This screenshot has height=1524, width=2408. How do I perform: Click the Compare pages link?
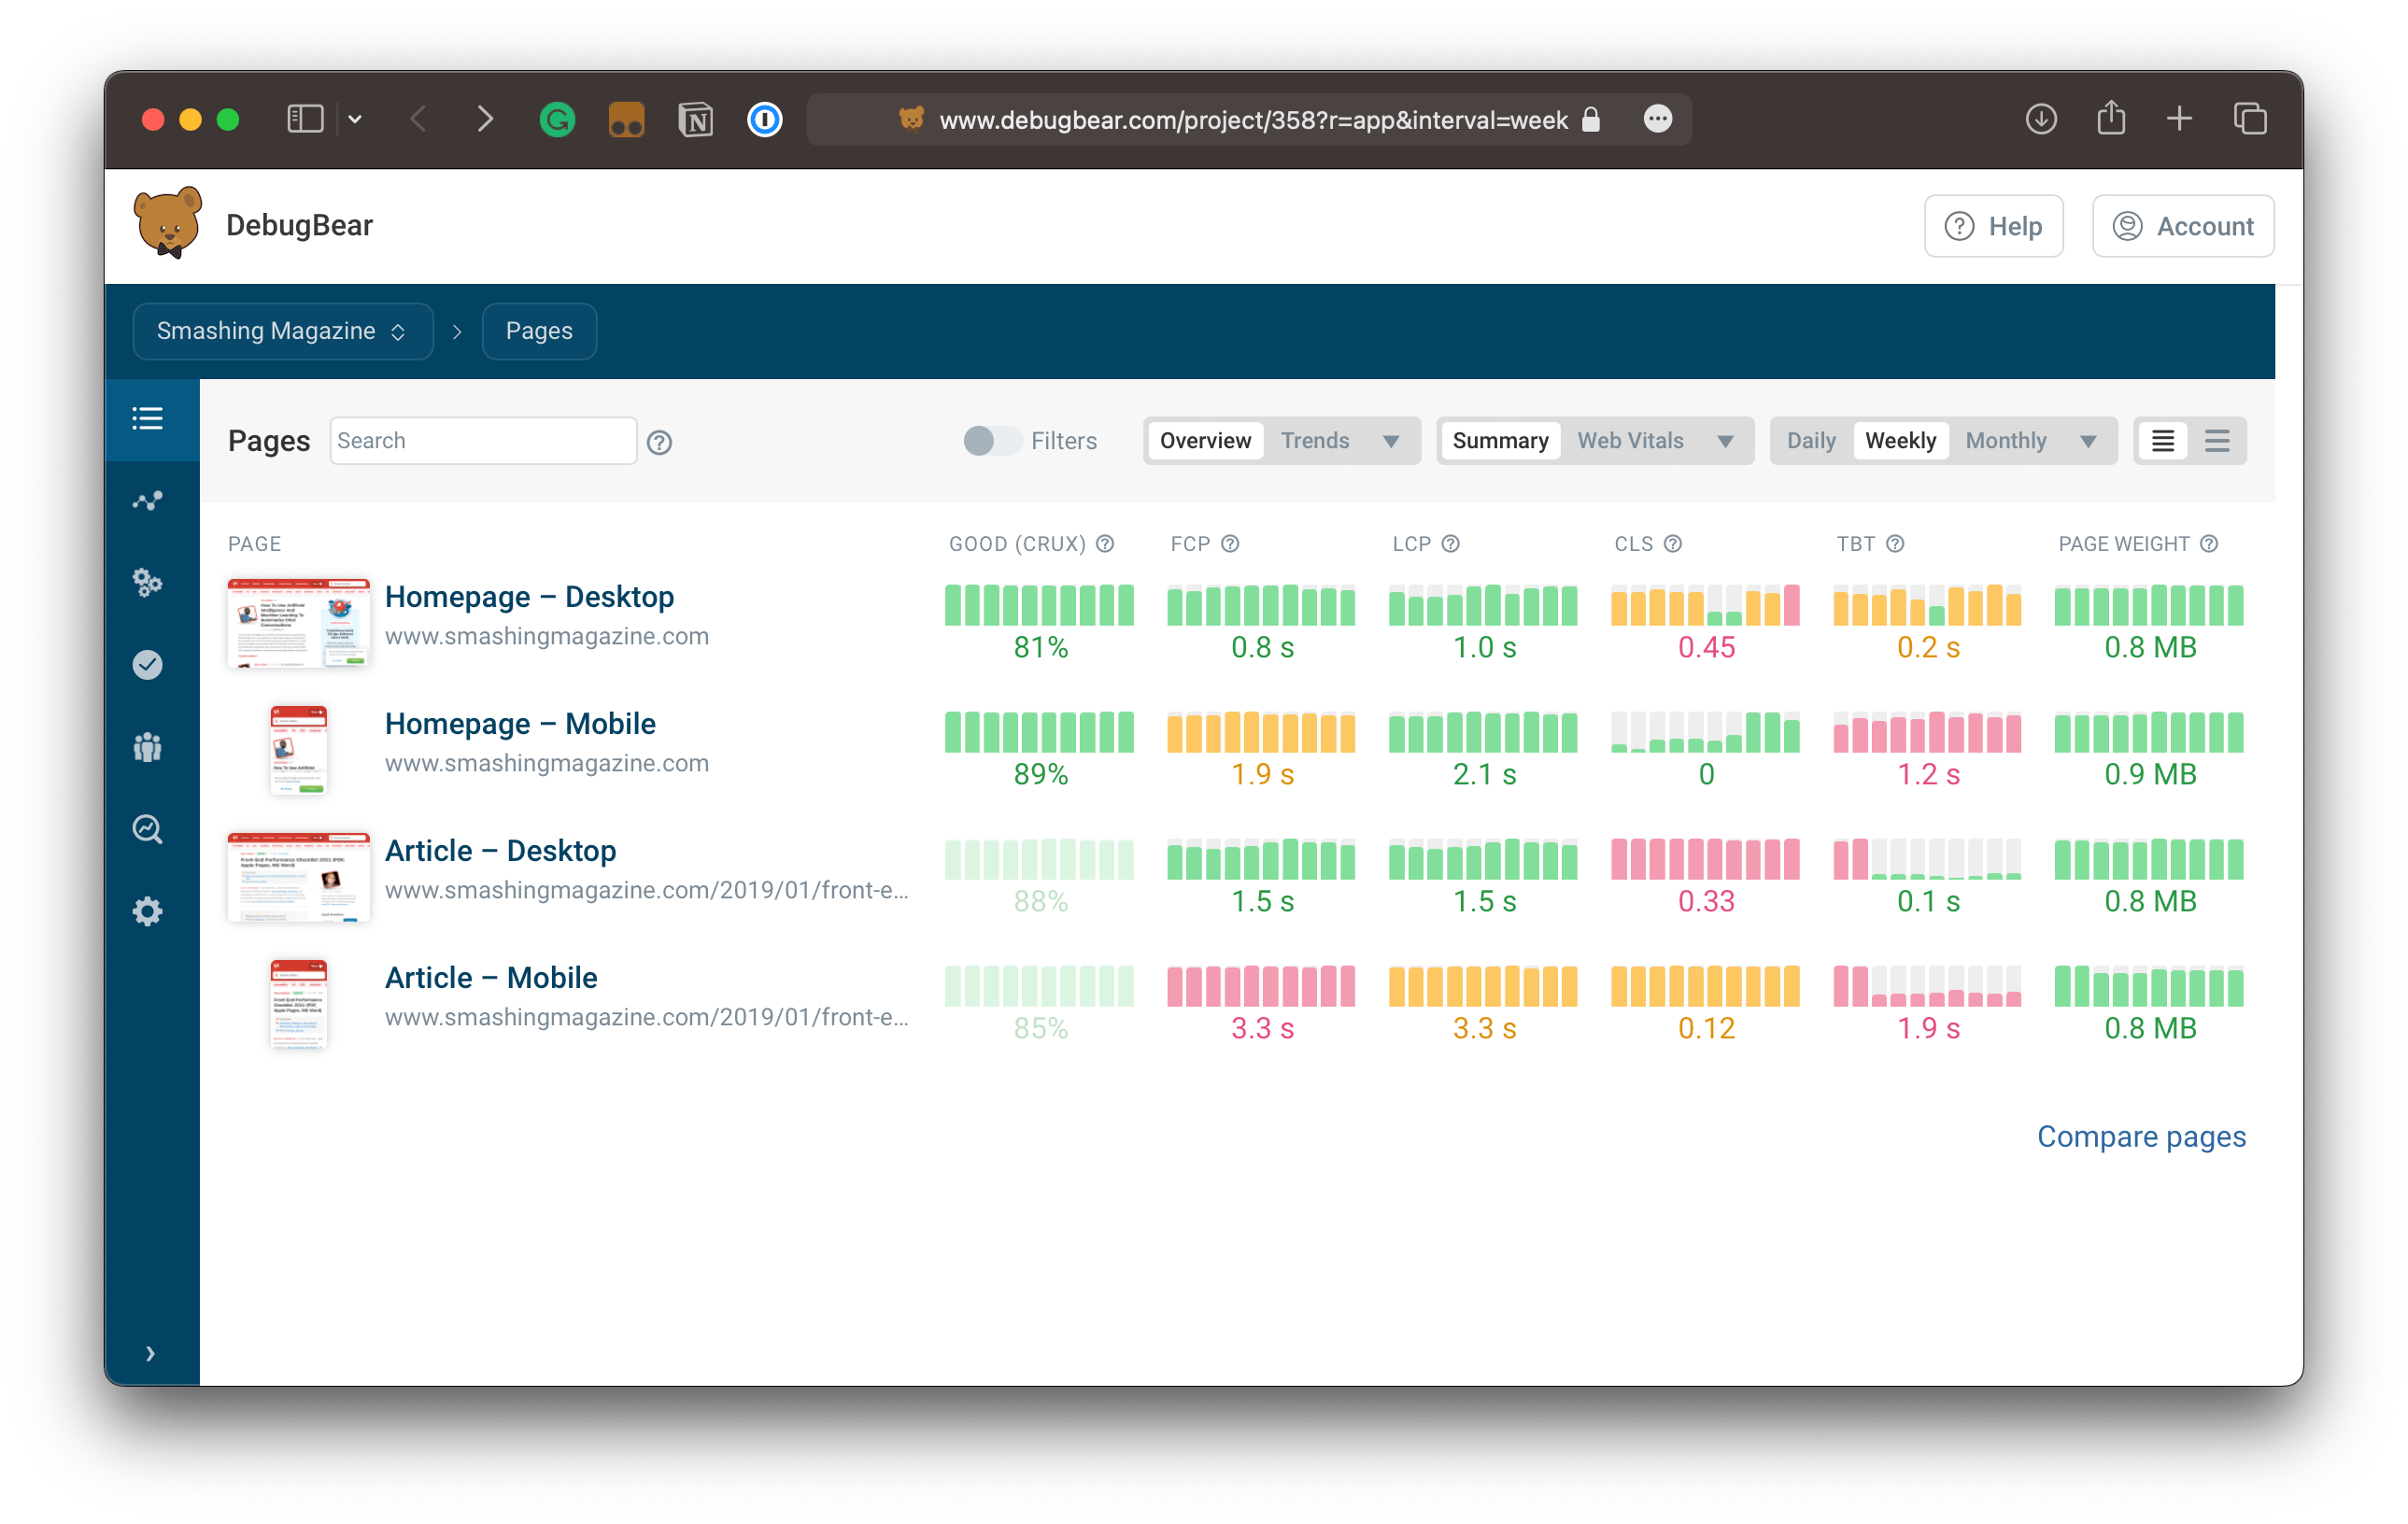coord(2141,1136)
